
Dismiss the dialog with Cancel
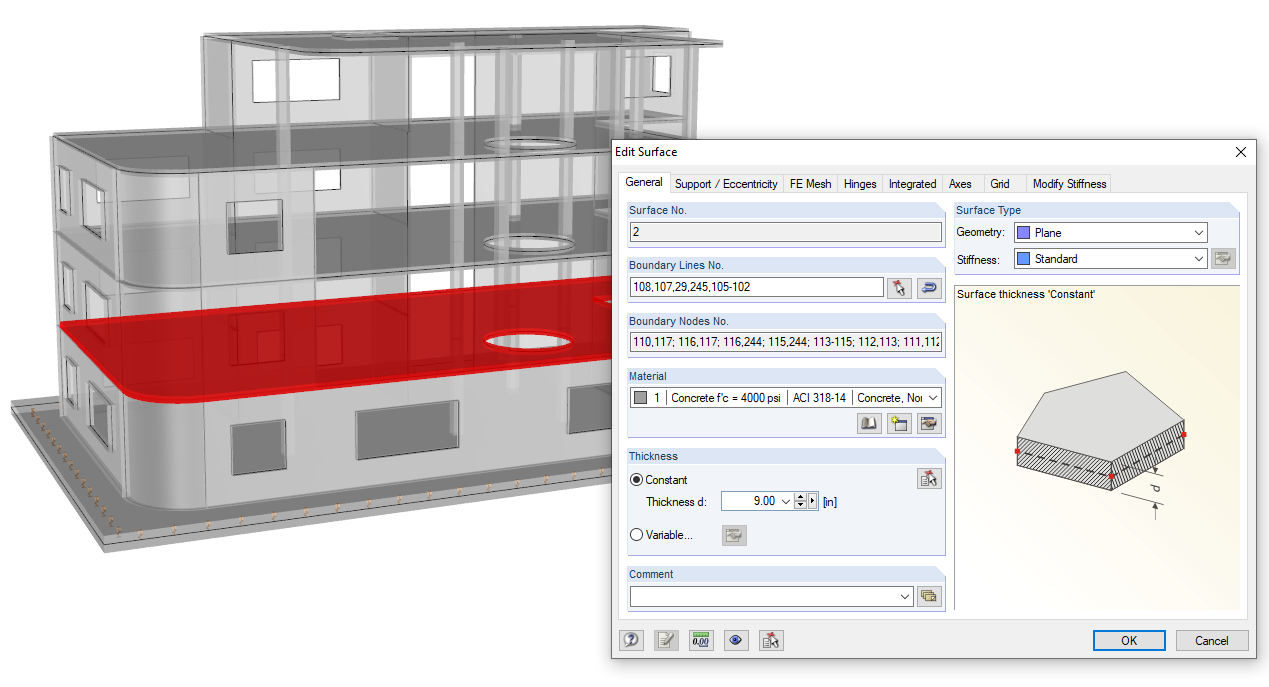[1211, 640]
